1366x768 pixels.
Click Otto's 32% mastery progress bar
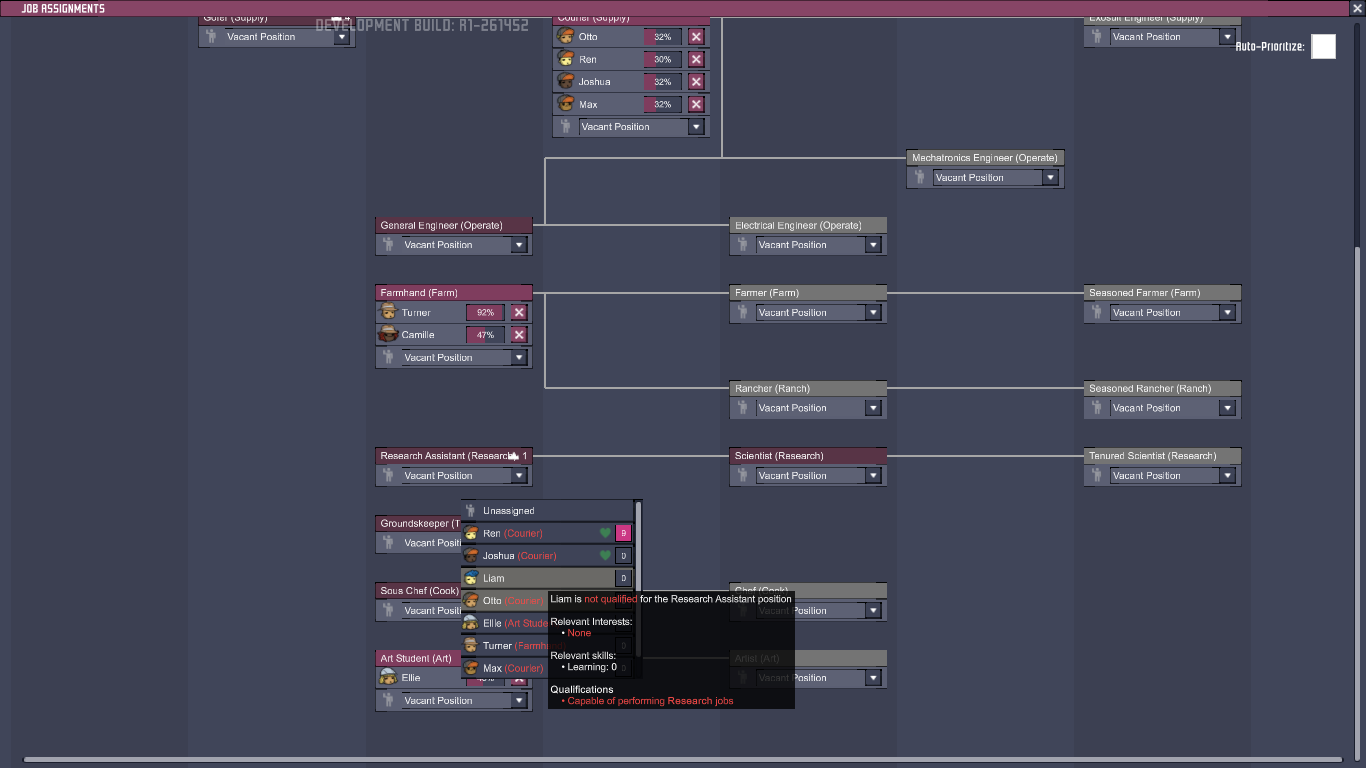click(x=663, y=37)
